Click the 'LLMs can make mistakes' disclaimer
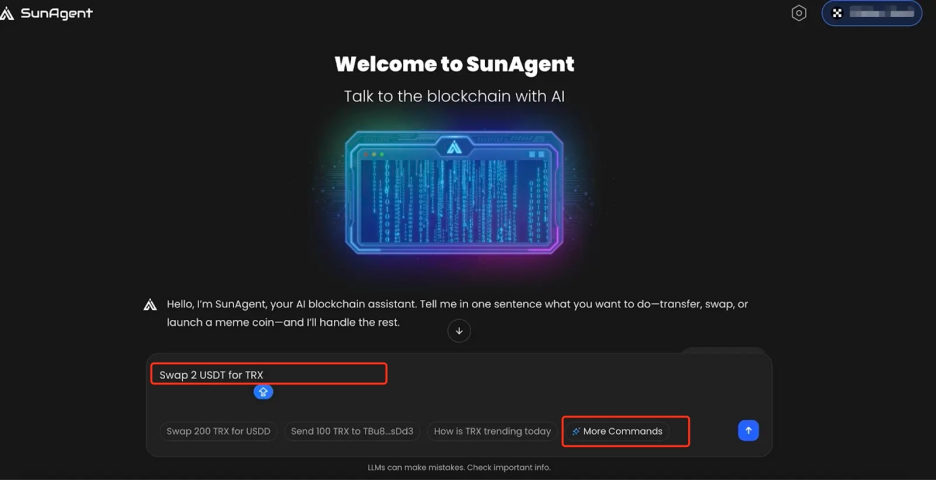 pyautogui.click(x=458, y=467)
